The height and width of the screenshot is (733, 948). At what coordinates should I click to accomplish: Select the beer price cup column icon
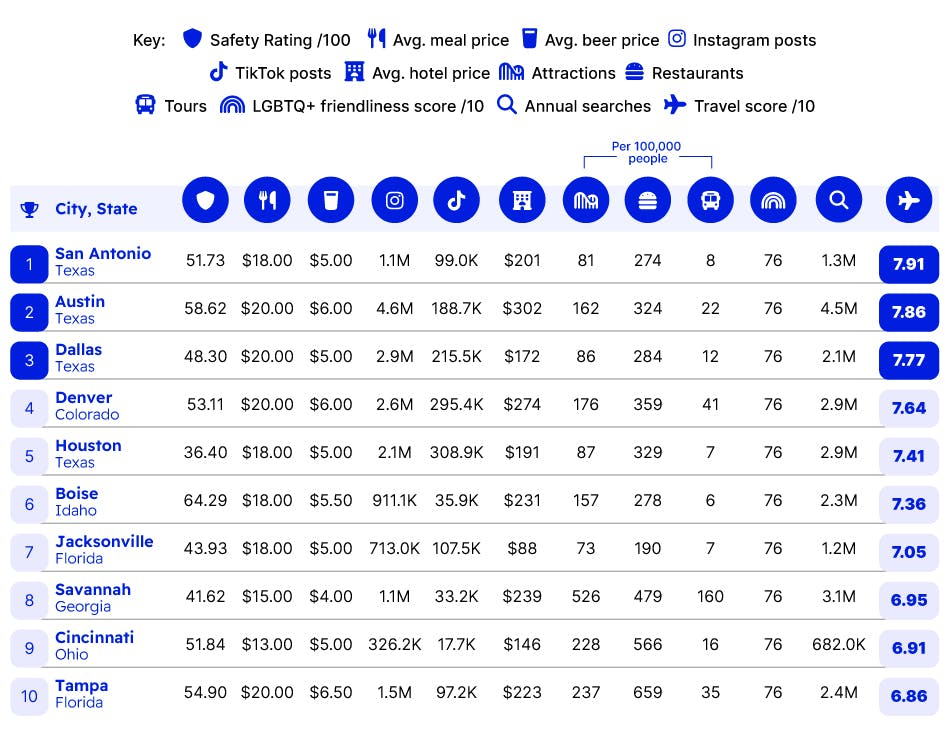click(x=331, y=201)
